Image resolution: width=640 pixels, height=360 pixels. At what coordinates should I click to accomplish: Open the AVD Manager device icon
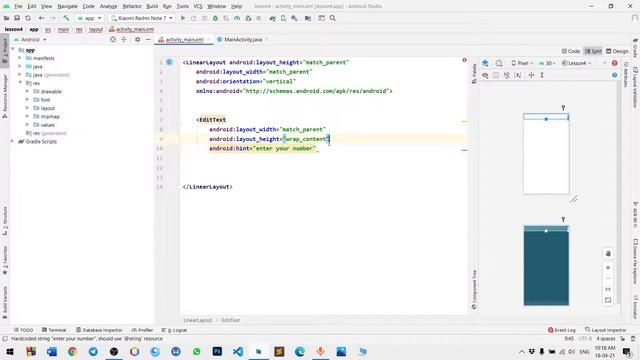(283, 18)
